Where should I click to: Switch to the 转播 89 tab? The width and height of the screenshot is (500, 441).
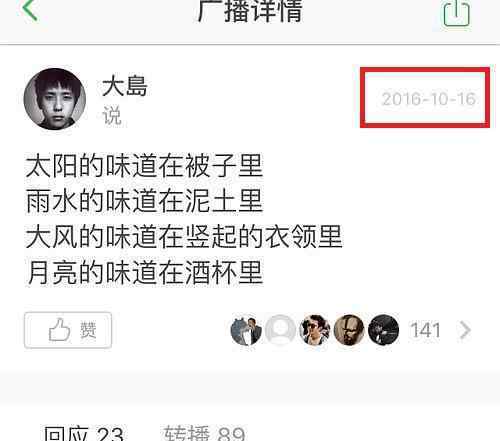(205, 433)
